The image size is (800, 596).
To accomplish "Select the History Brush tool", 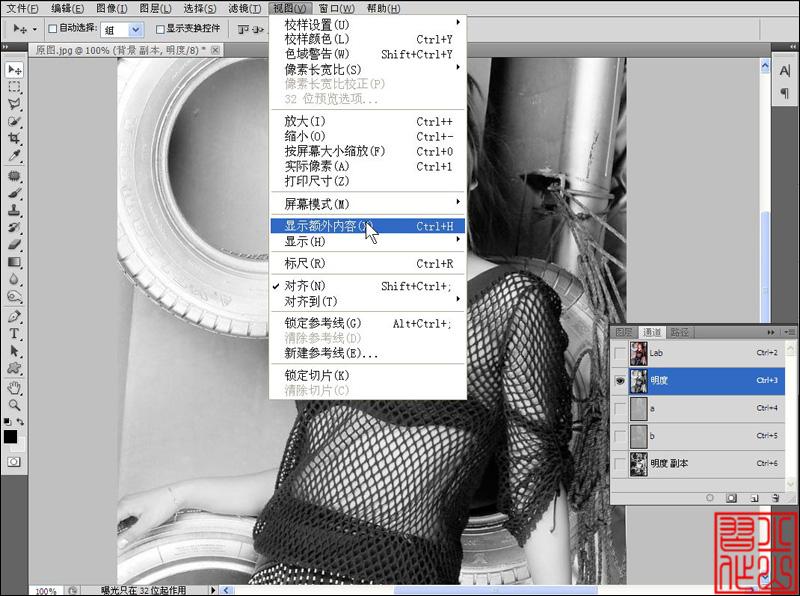I will pos(14,228).
